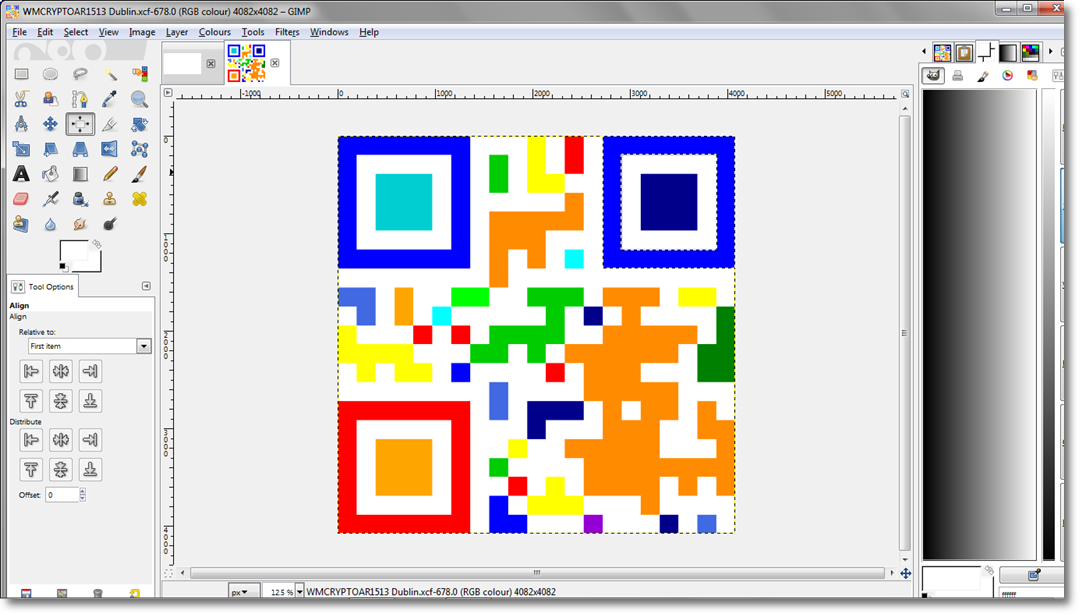The image size is (1080, 615).
Task: Open the Layer menu
Action: [177, 32]
